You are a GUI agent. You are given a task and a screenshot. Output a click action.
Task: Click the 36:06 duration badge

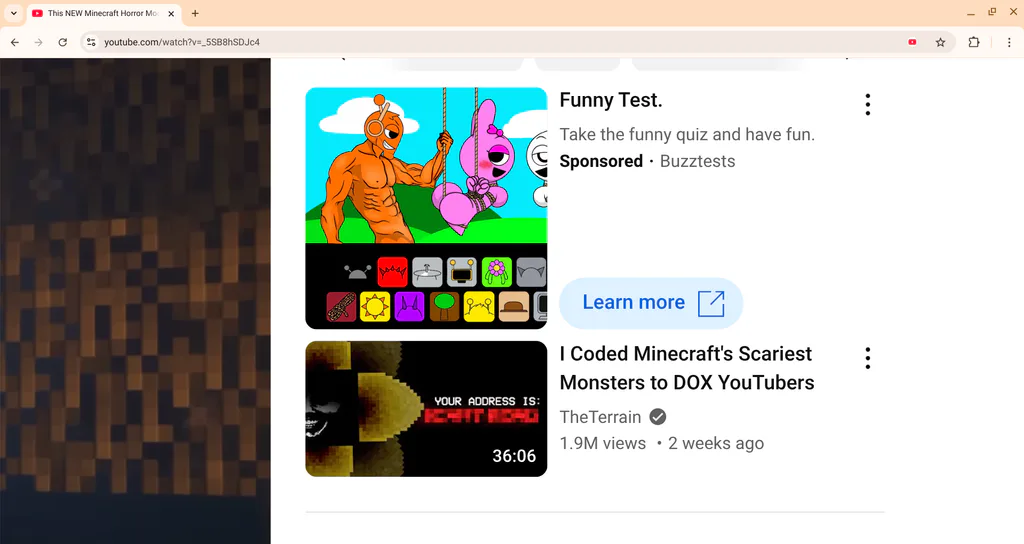coord(514,456)
